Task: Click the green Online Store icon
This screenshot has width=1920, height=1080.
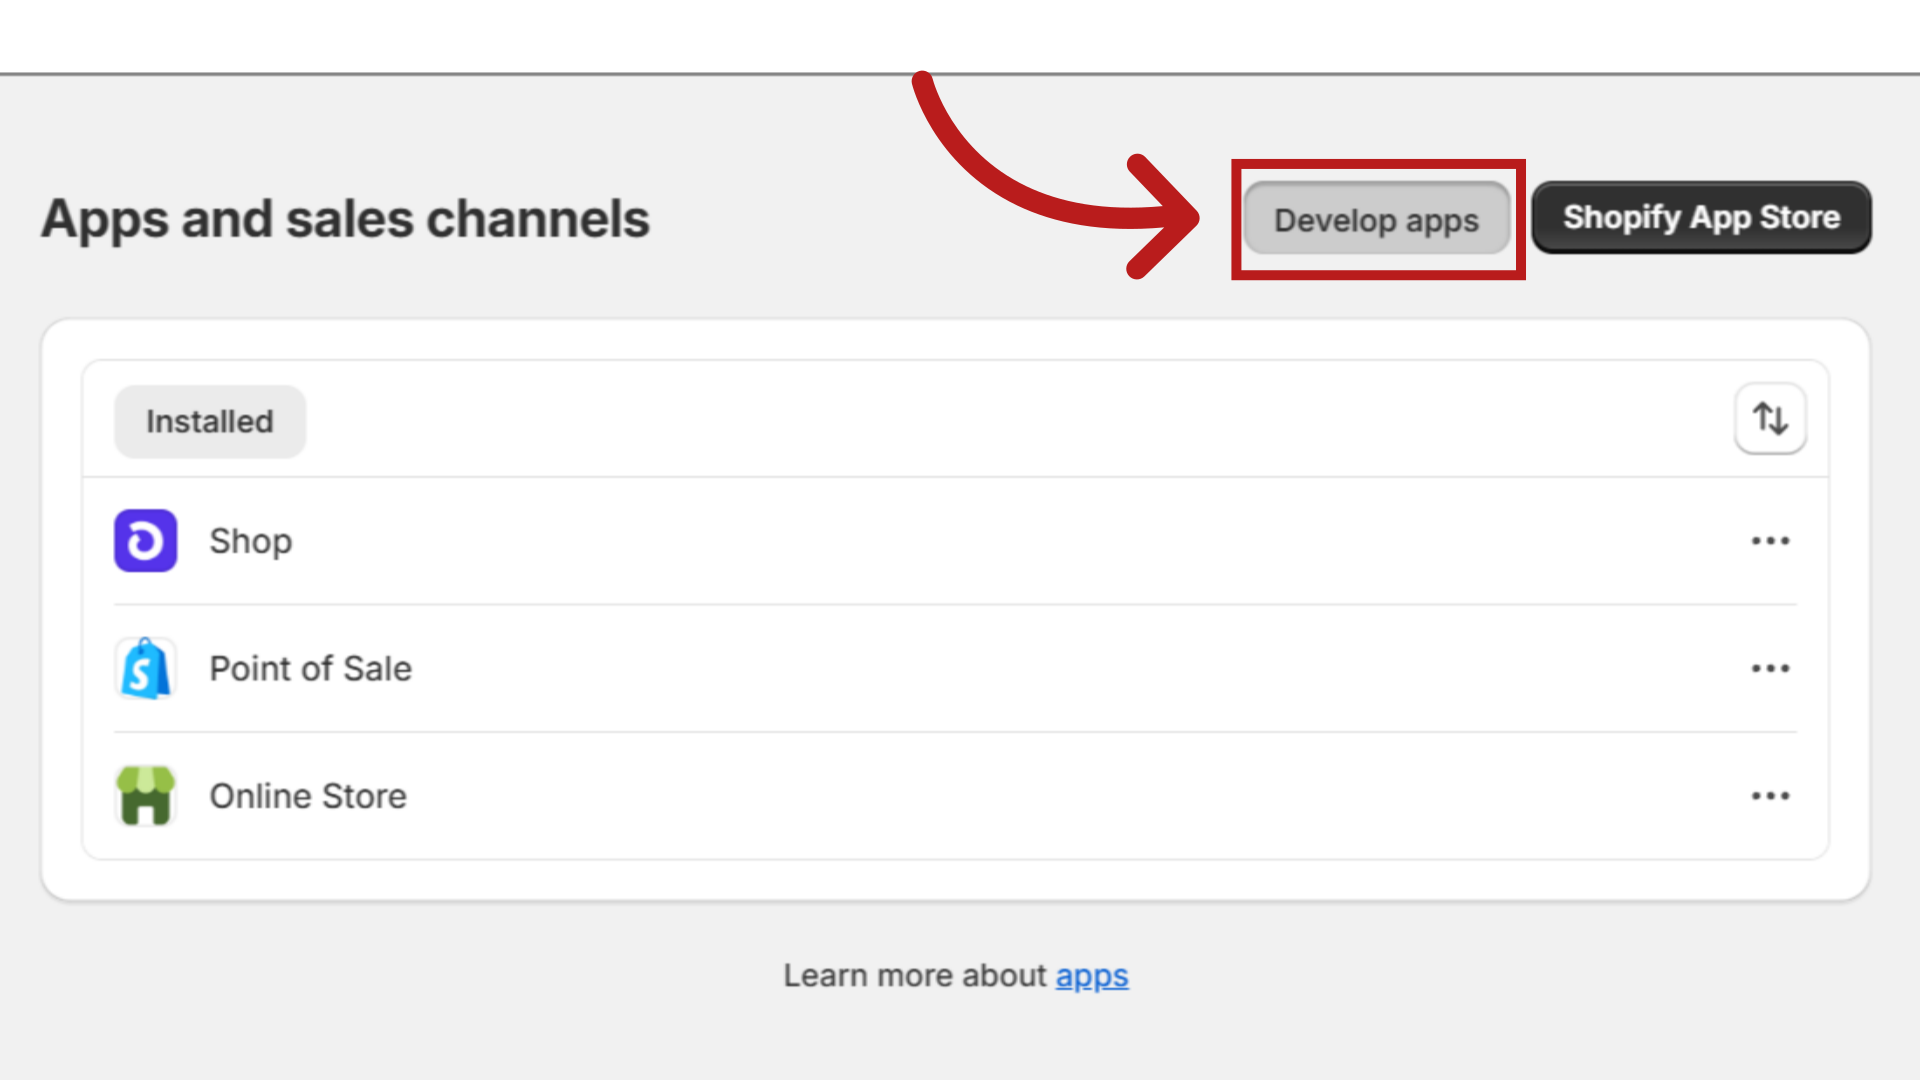Action: (146, 796)
